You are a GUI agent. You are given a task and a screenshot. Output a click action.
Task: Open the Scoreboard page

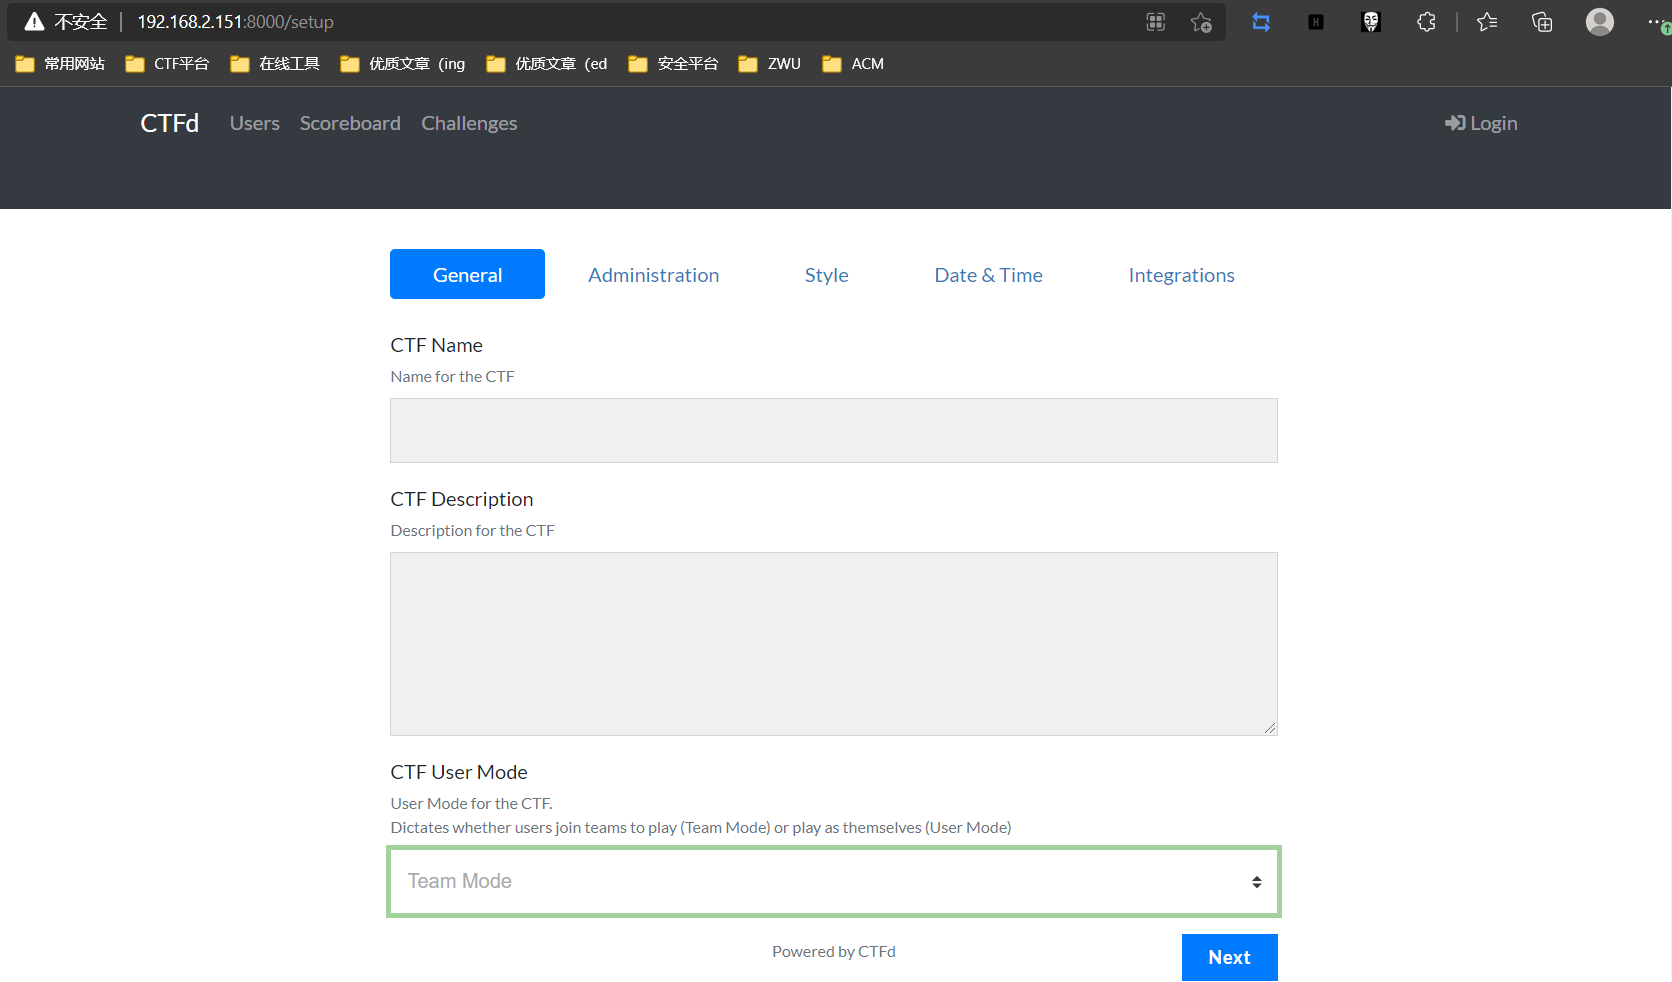pyautogui.click(x=350, y=123)
